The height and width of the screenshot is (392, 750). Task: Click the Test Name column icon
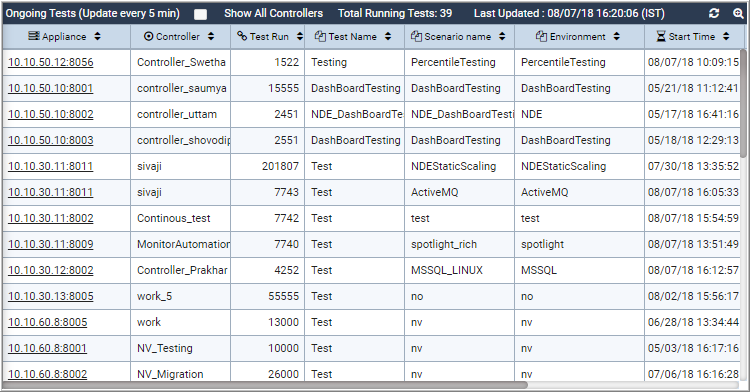click(x=320, y=36)
